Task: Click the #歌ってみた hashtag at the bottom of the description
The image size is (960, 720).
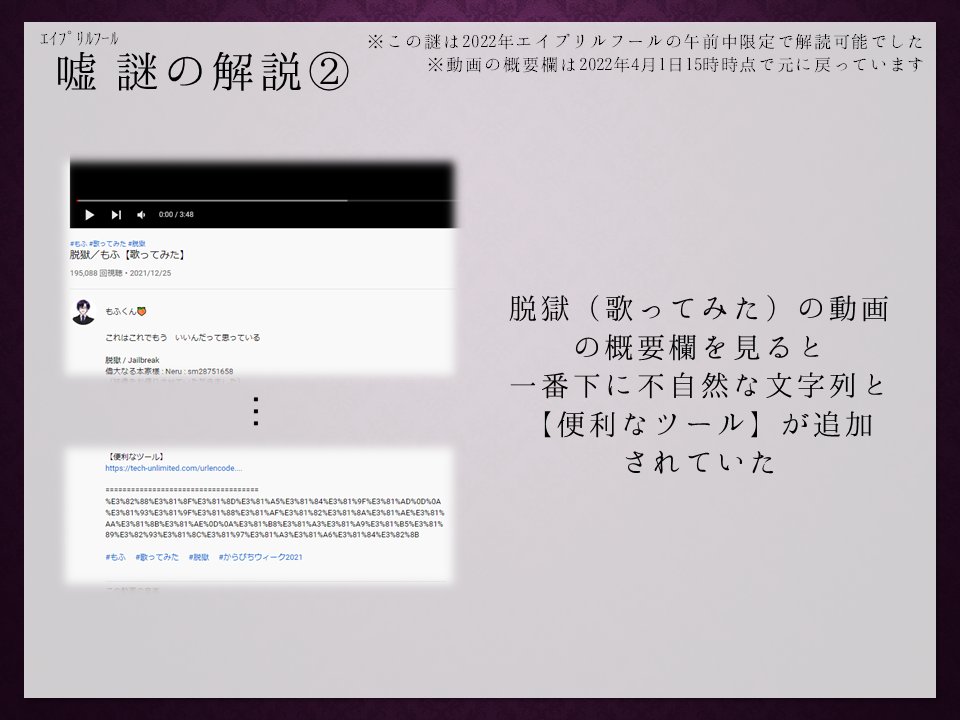Action: [157, 557]
